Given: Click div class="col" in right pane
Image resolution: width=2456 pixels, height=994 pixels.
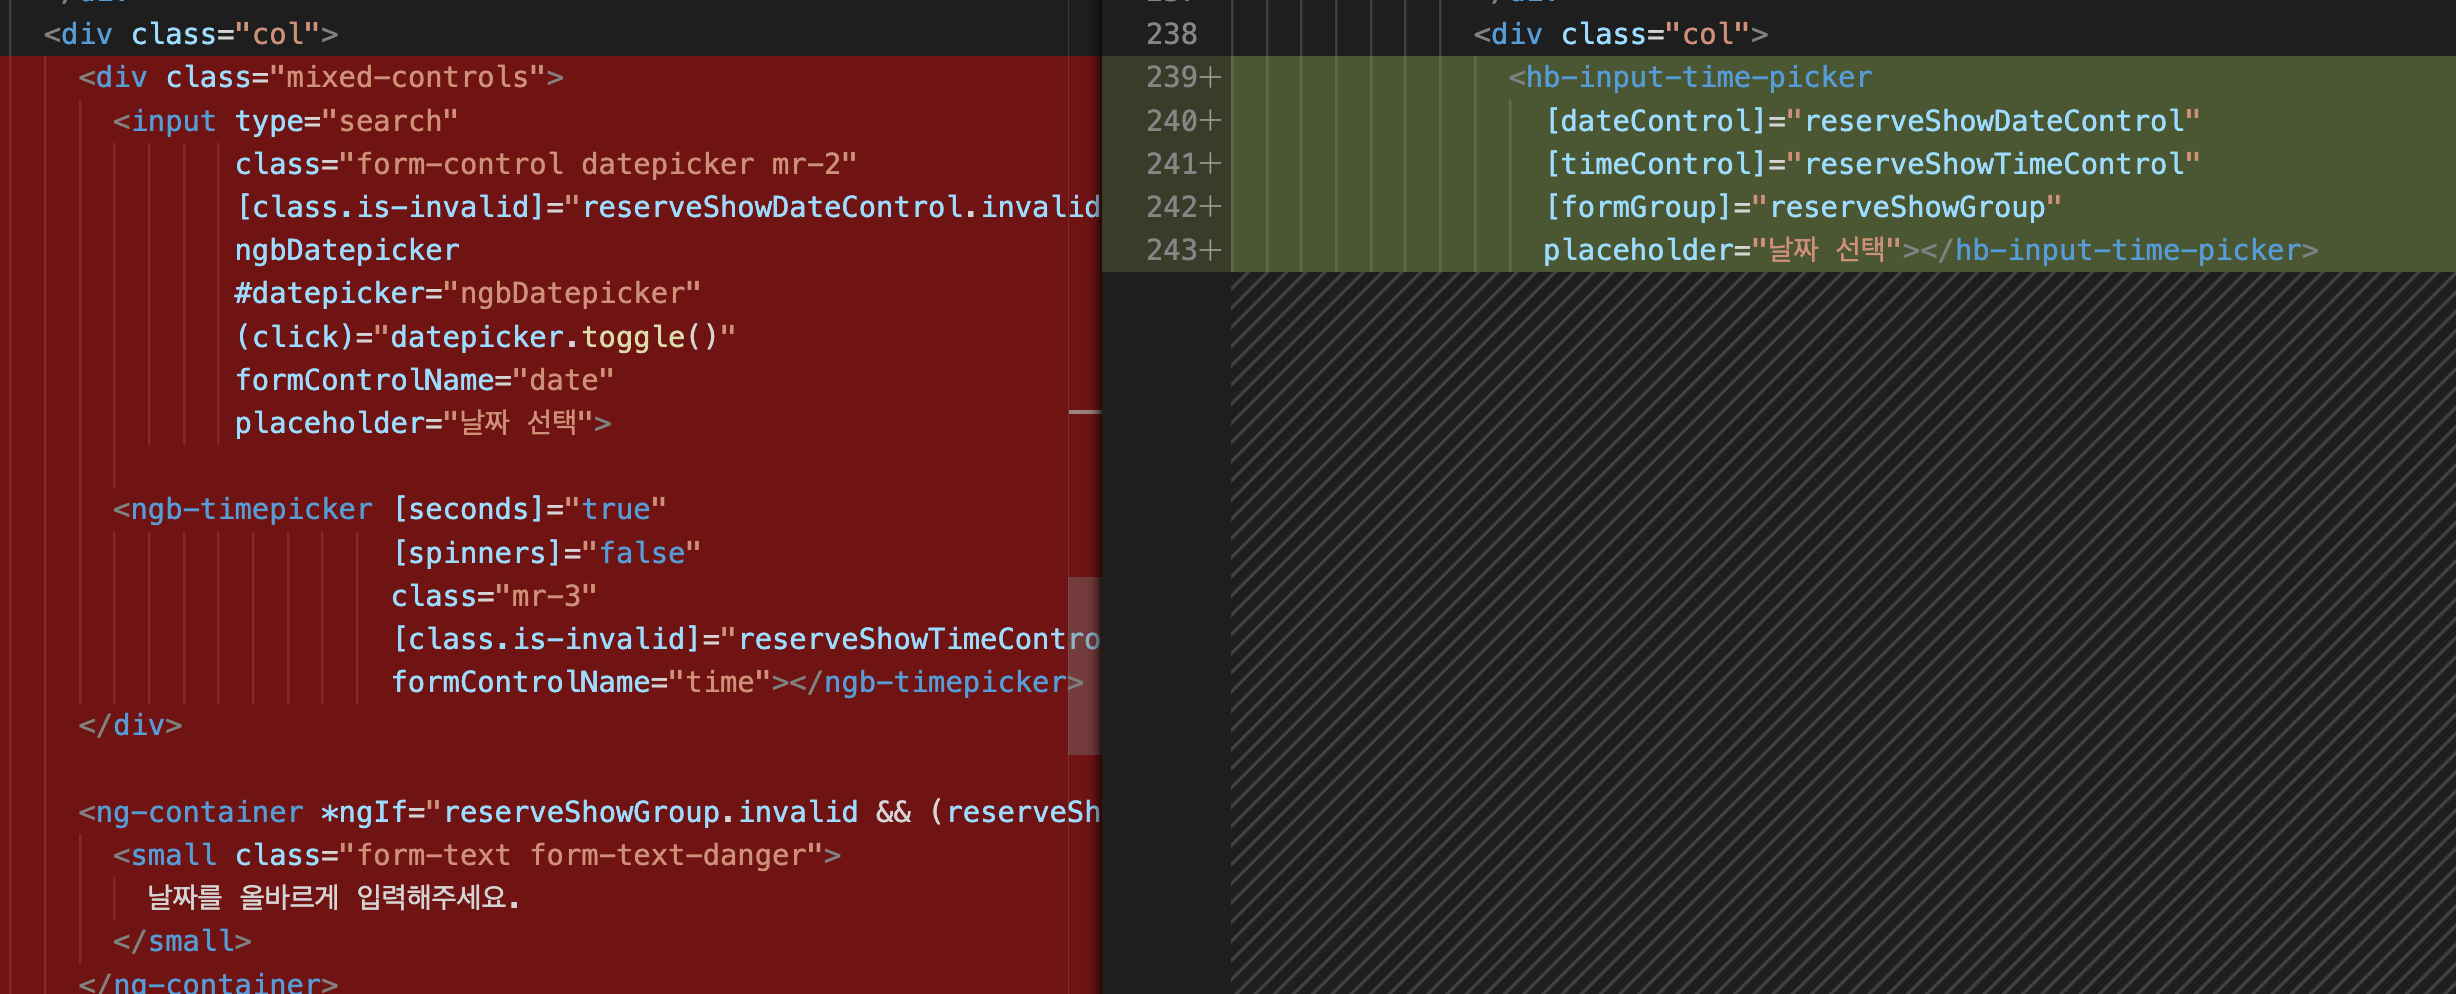Looking at the screenshot, I should (x=1620, y=34).
